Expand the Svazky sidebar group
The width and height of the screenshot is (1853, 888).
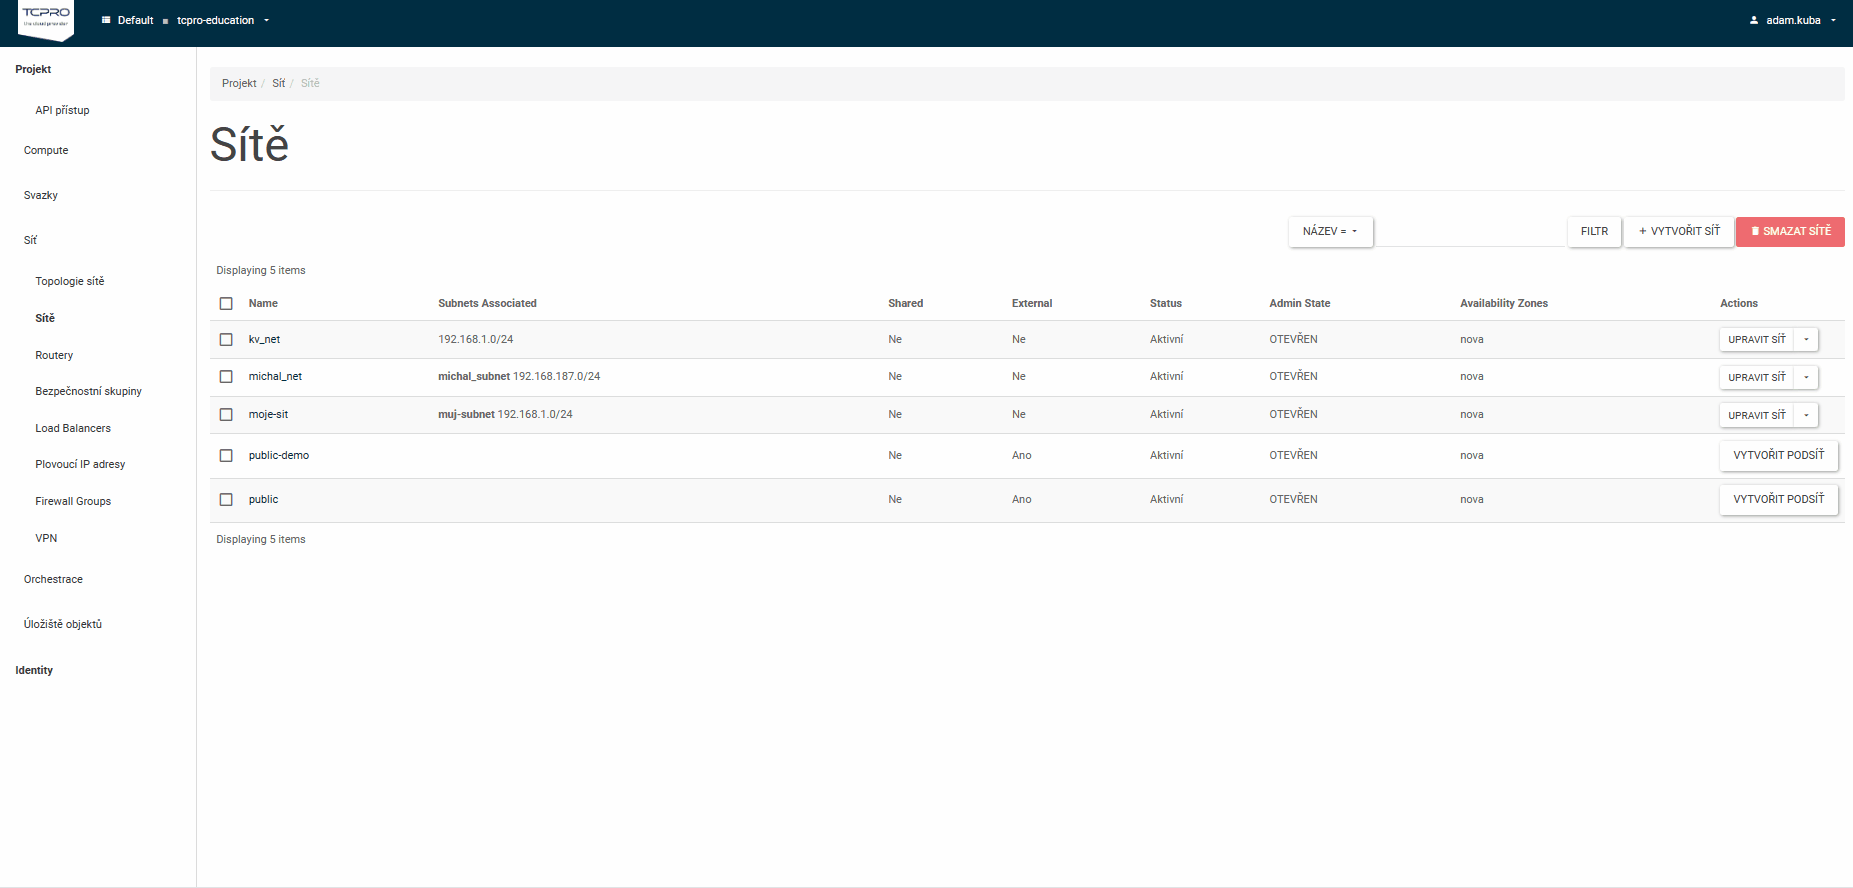pos(41,195)
